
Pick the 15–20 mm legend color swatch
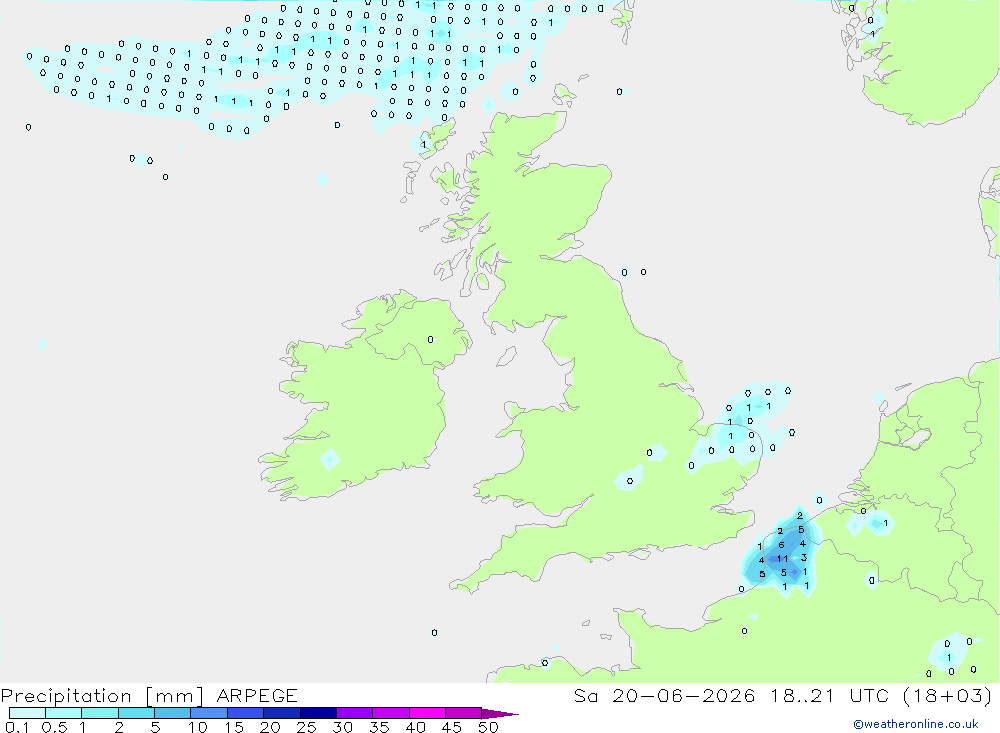(245, 713)
